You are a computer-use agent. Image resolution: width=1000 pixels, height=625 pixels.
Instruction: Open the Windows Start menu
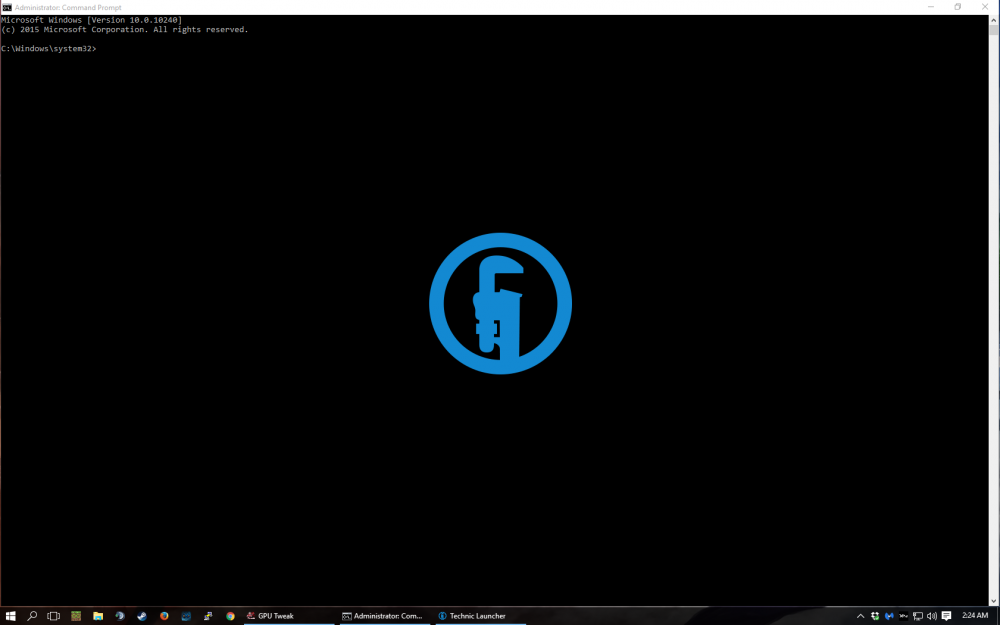pyautogui.click(x=10, y=615)
